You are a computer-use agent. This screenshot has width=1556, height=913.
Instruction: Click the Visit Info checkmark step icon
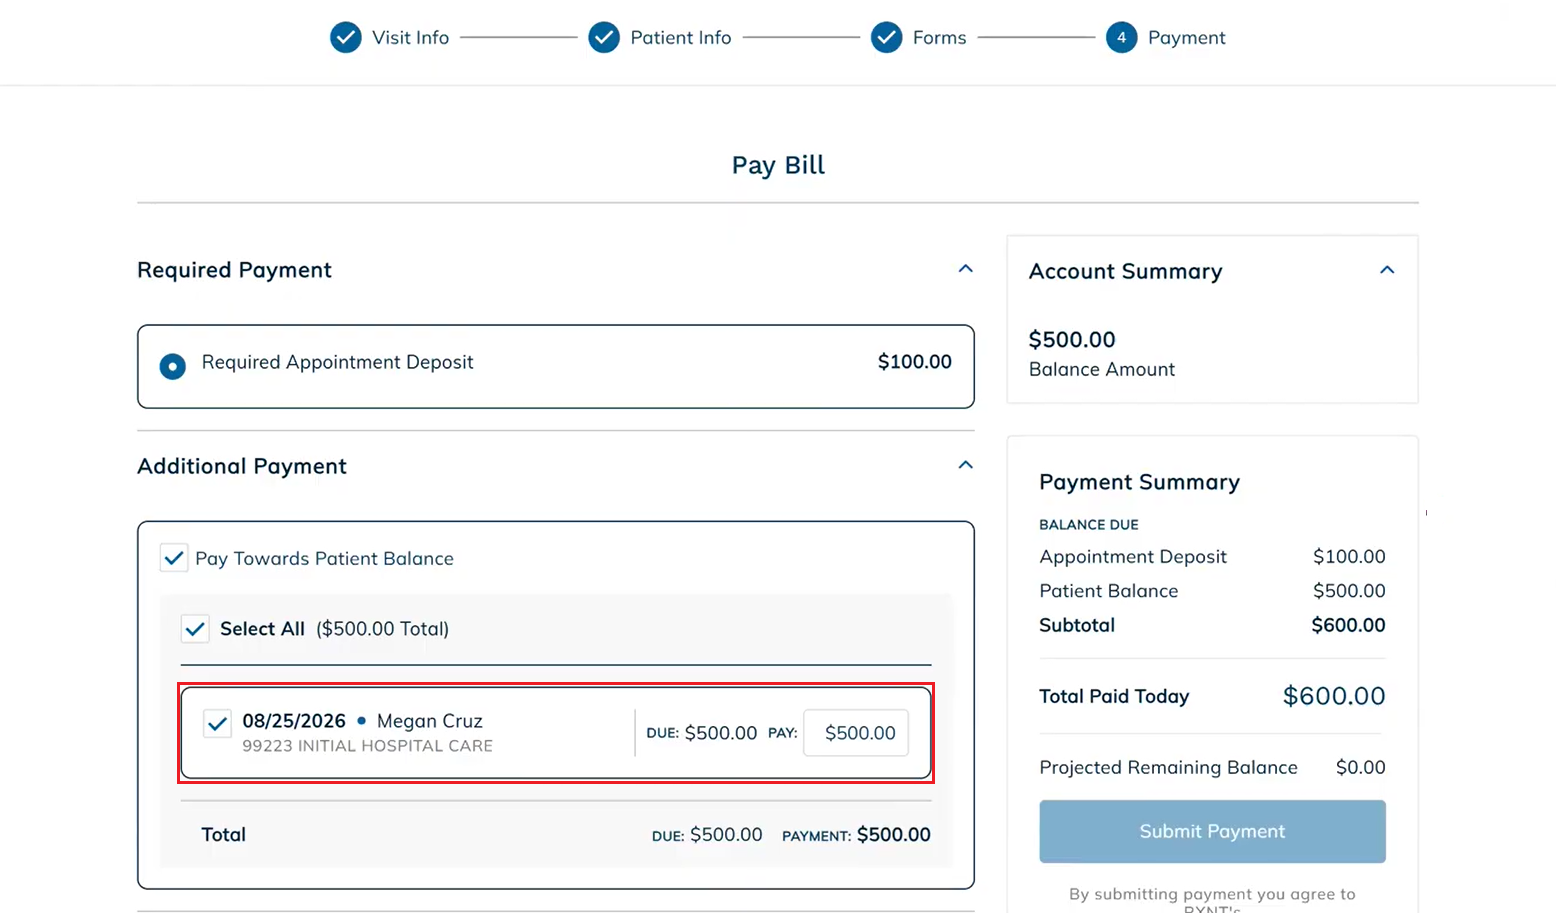click(346, 38)
